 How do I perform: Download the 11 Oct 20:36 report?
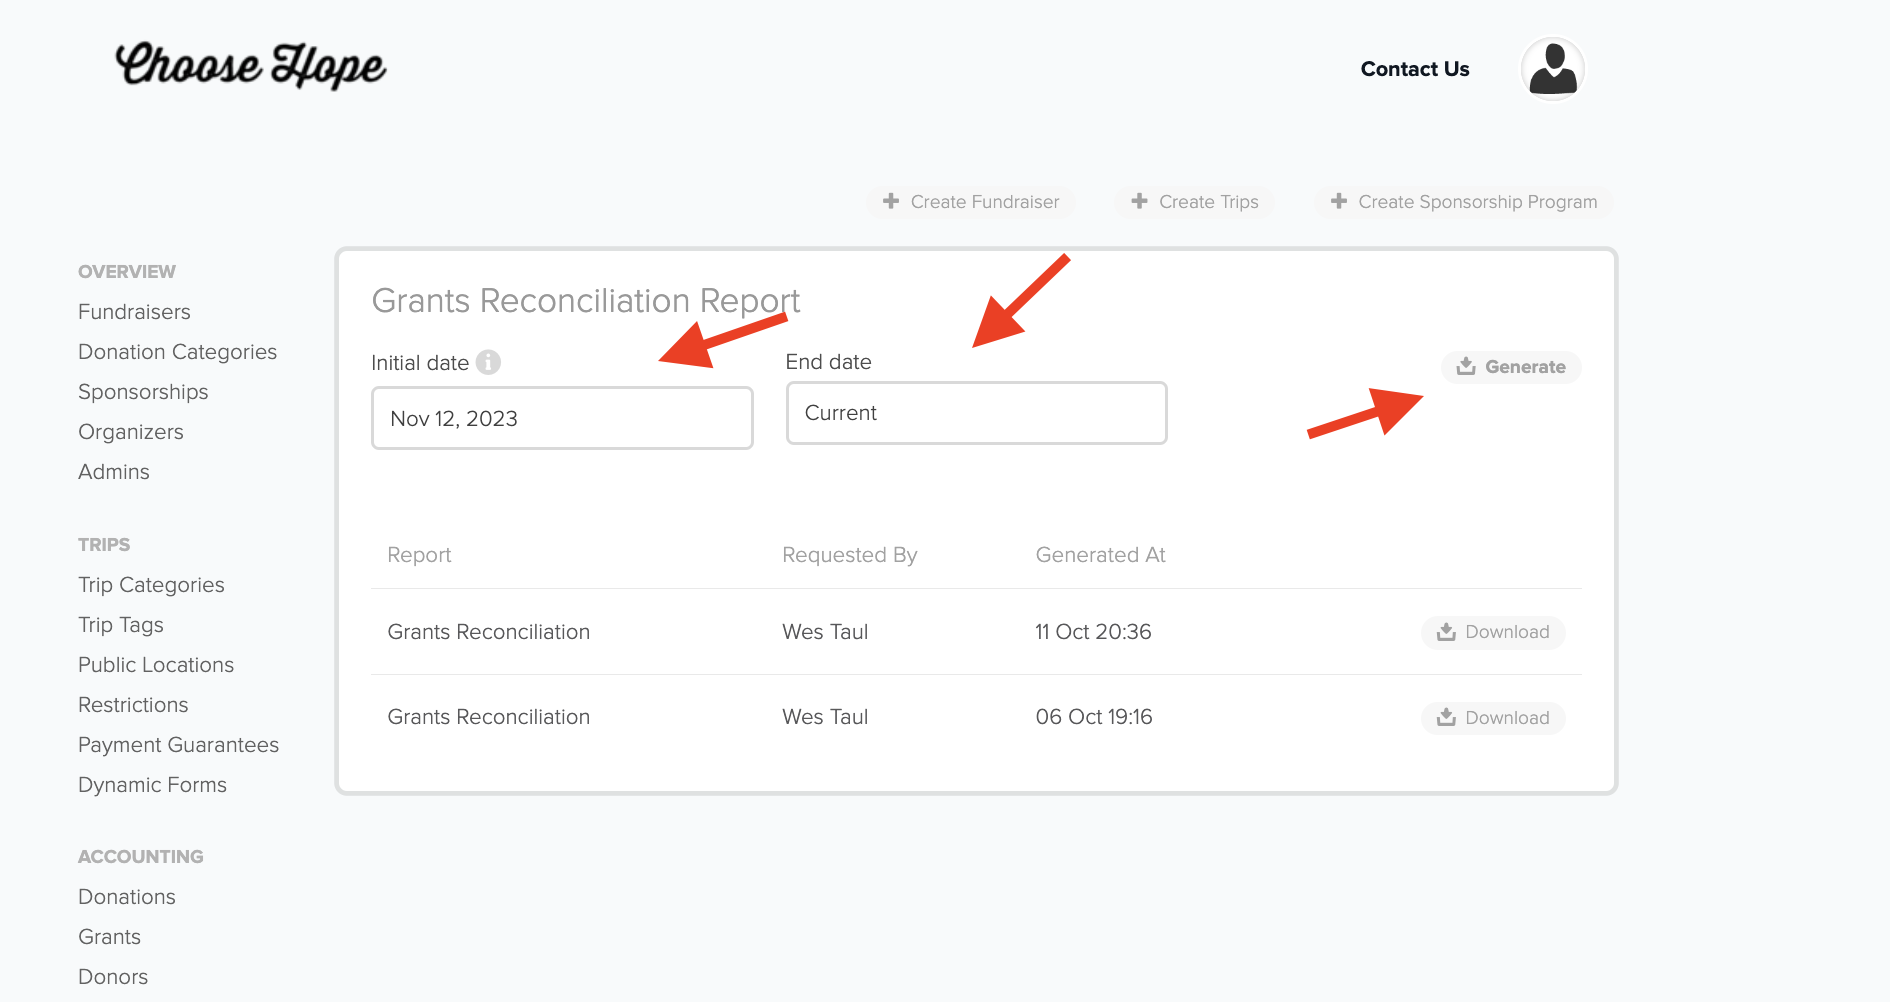point(1493,632)
